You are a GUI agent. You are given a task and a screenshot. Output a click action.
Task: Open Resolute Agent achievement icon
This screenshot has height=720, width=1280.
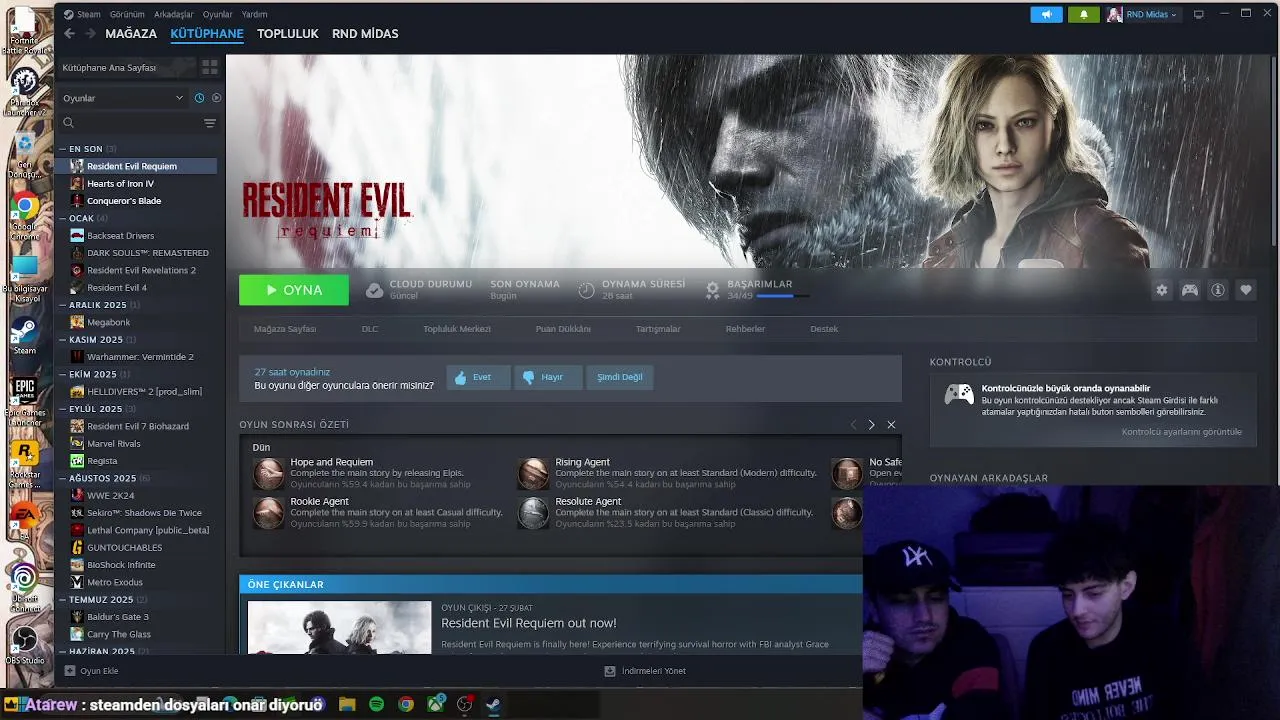click(534, 512)
